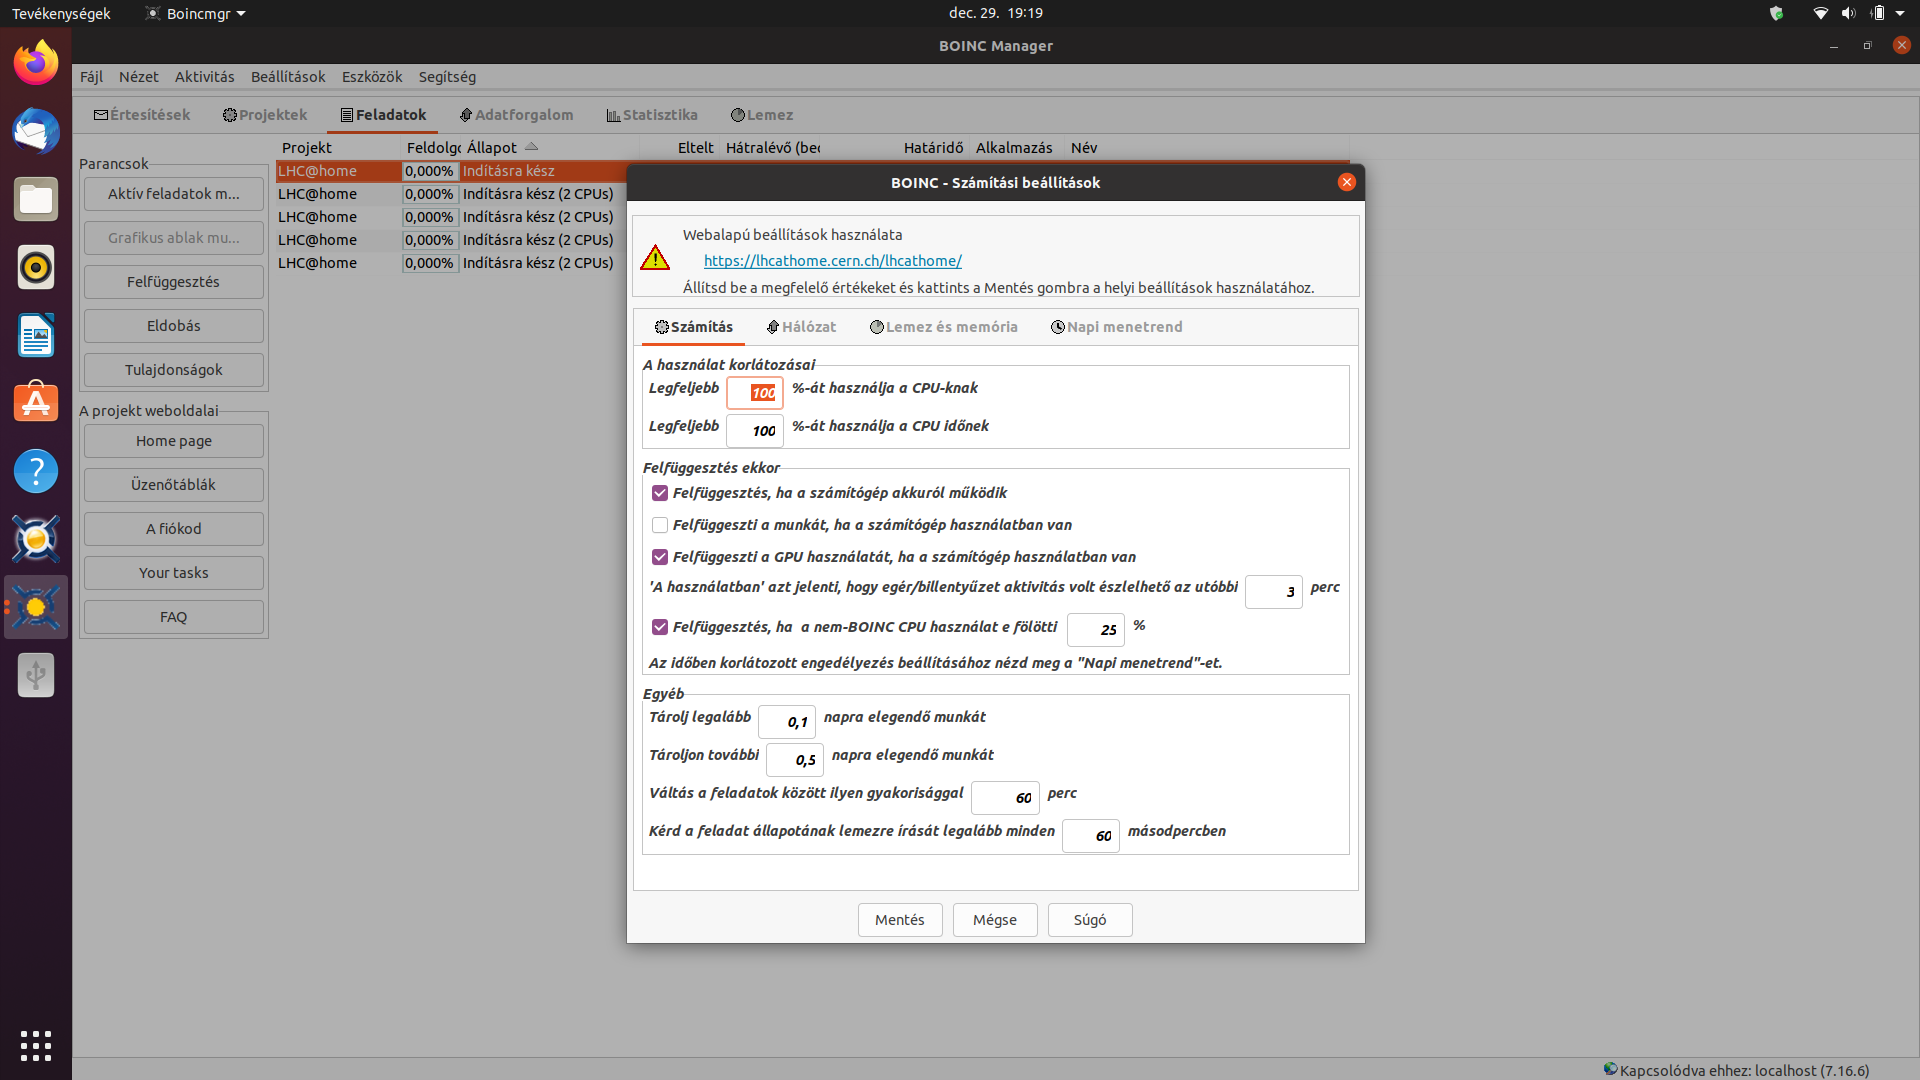Click the Eldobás button
Image resolution: width=1920 pixels, height=1080 pixels.
point(174,326)
